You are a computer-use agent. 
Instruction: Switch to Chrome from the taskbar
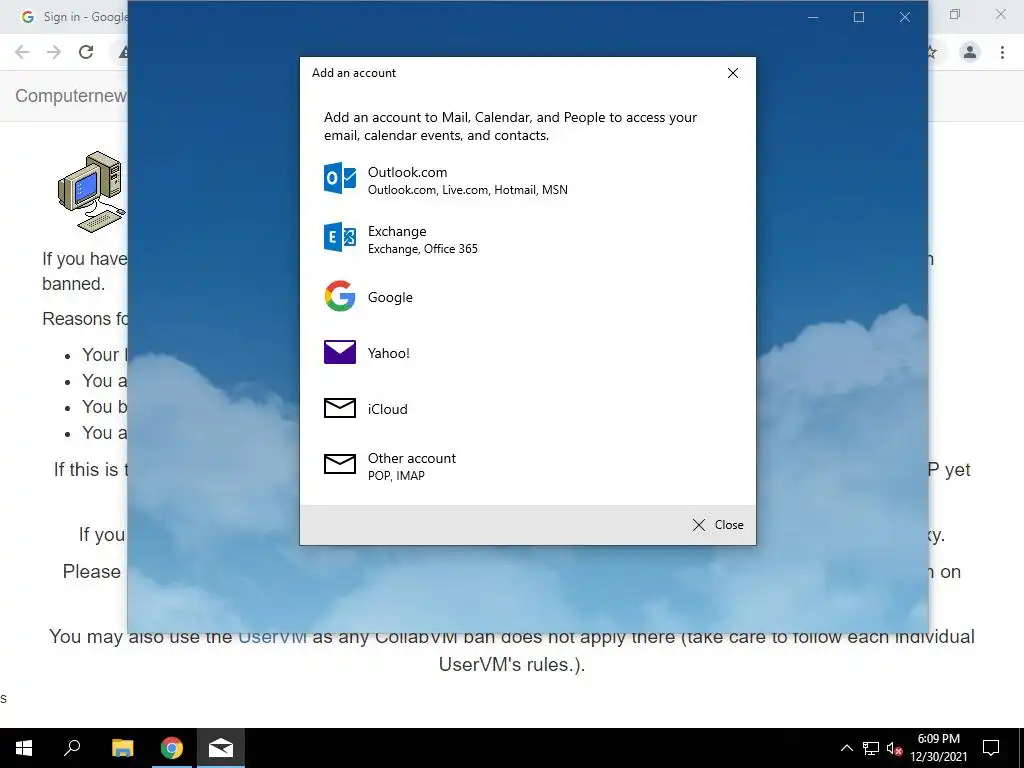point(172,748)
